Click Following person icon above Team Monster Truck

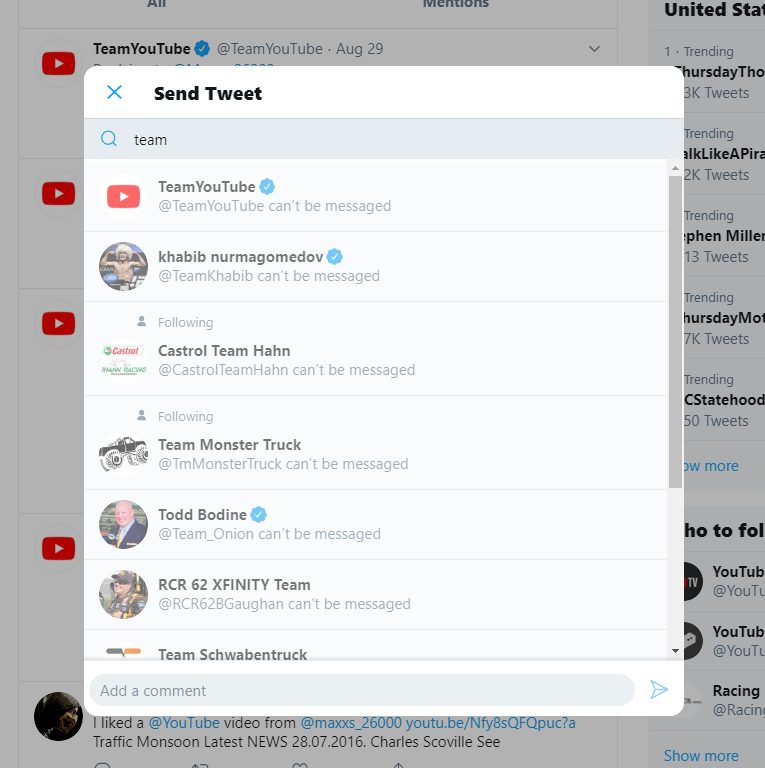pyautogui.click(x=142, y=416)
